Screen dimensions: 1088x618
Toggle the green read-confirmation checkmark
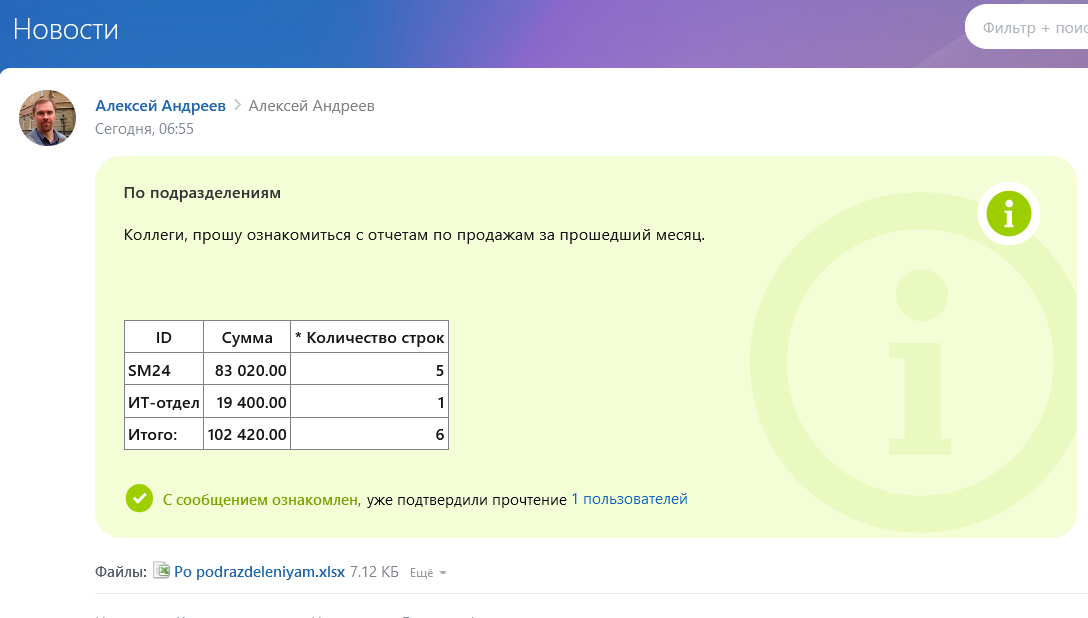(x=139, y=498)
